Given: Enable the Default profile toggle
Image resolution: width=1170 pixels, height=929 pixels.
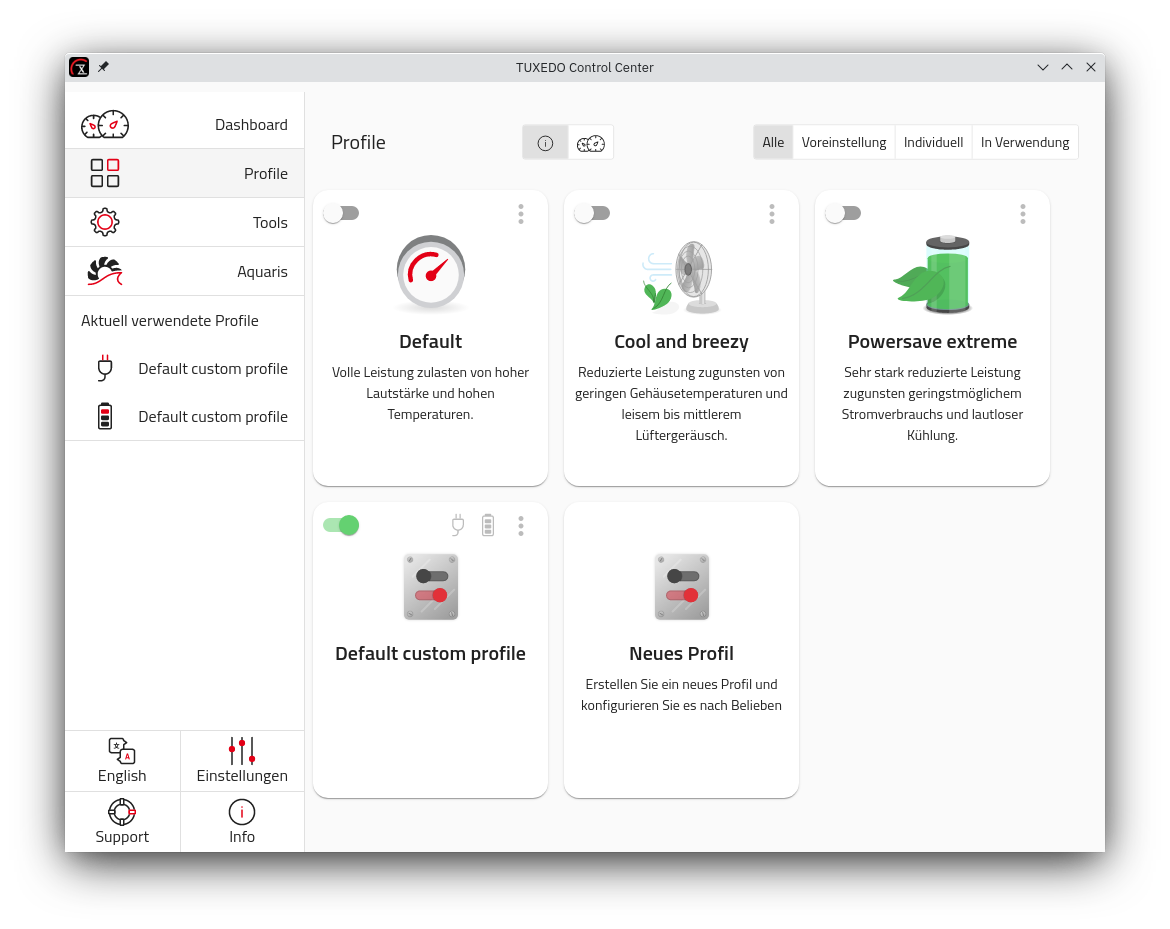Looking at the screenshot, I should (x=342, y=213).
